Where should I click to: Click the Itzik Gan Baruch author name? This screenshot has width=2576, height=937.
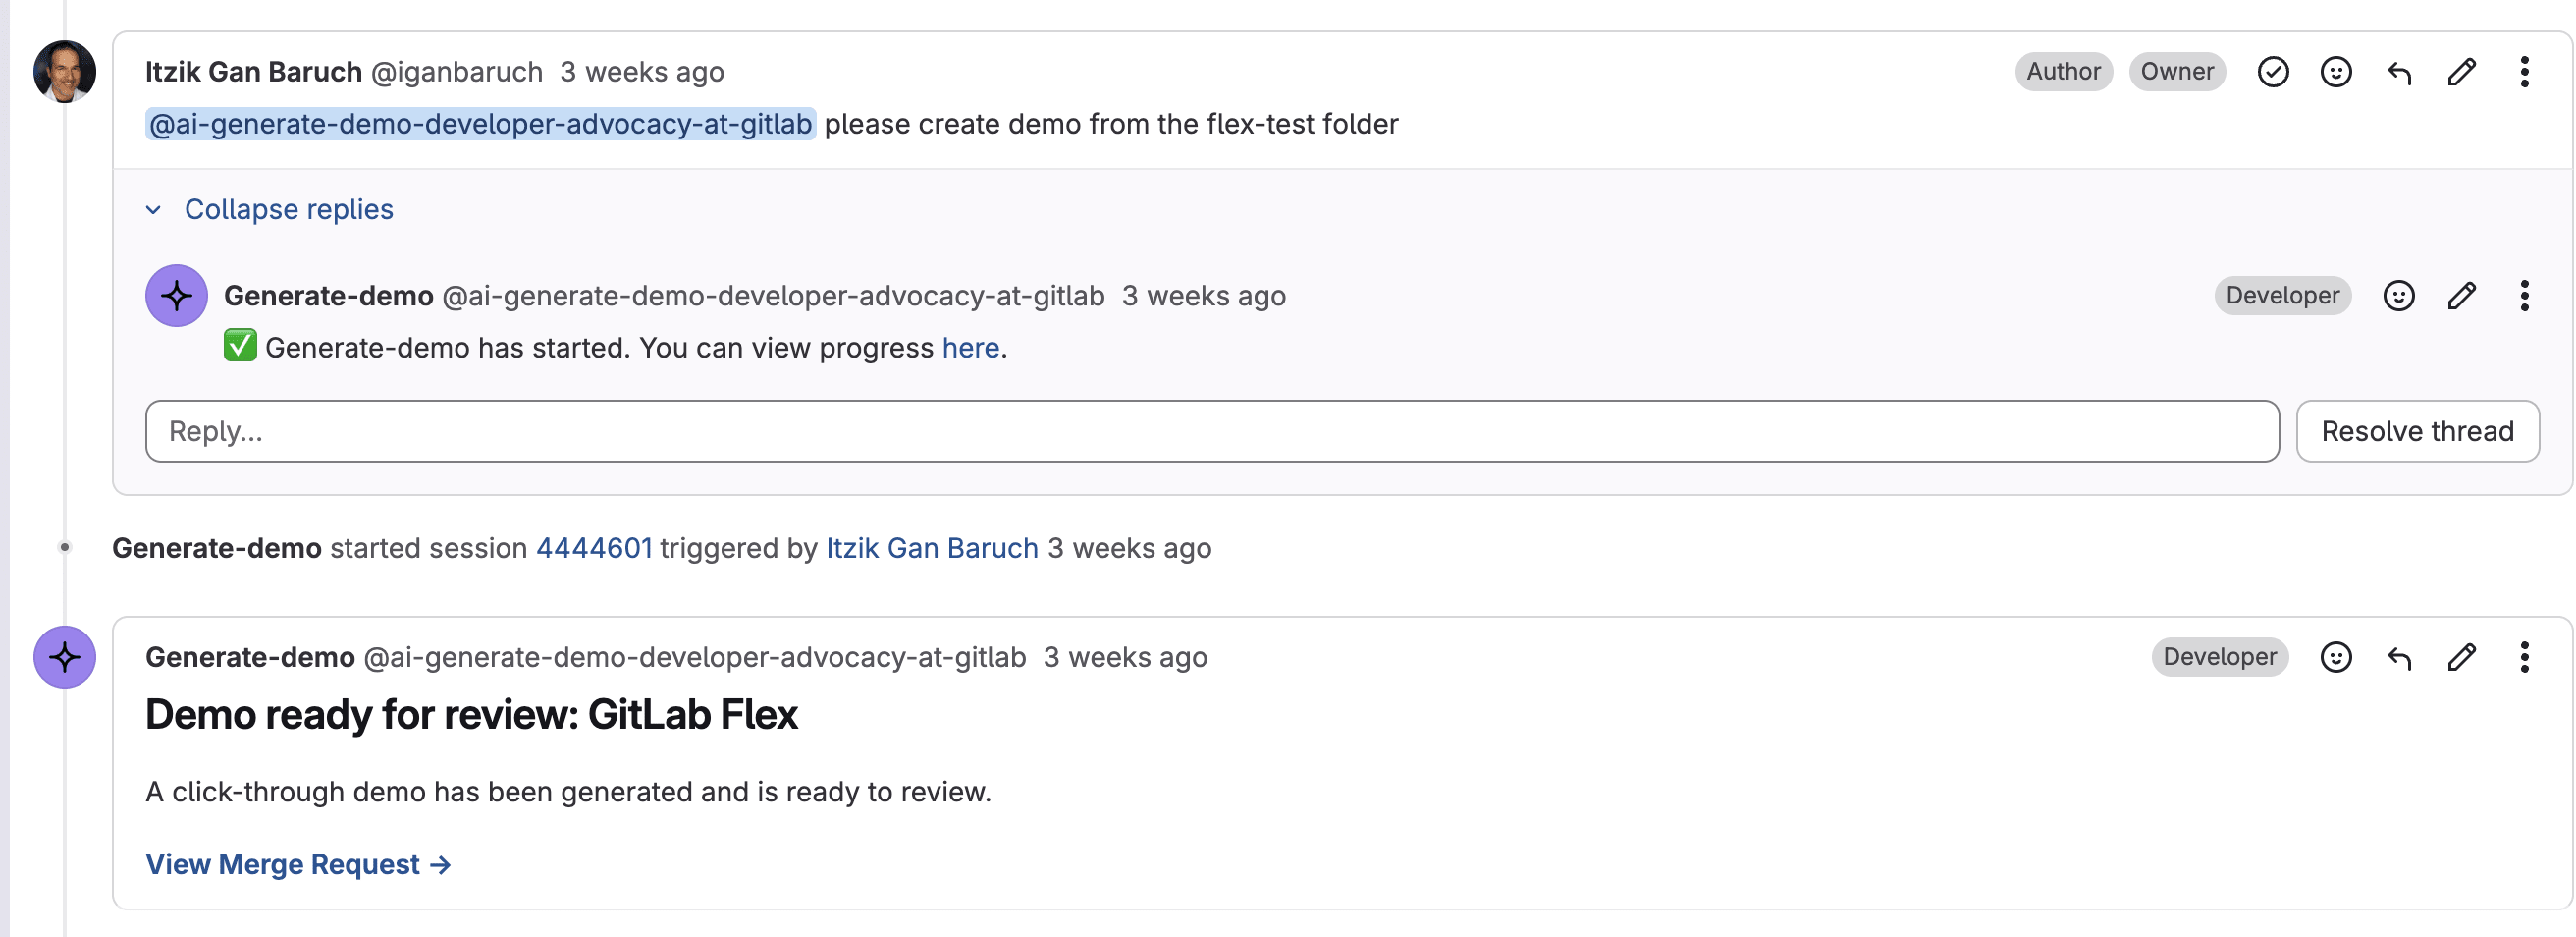pos(254,72)
